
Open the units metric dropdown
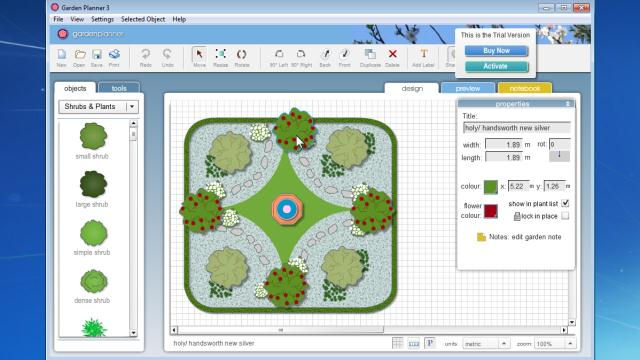click(x=485, y=344)
